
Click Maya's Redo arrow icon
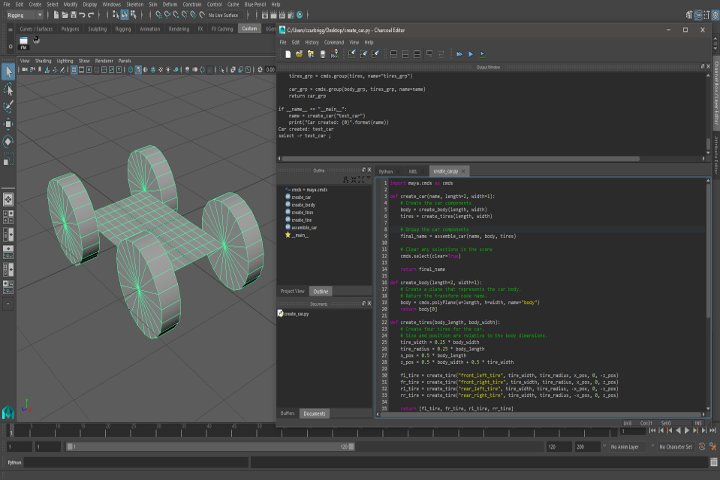(x=90, y=15)
